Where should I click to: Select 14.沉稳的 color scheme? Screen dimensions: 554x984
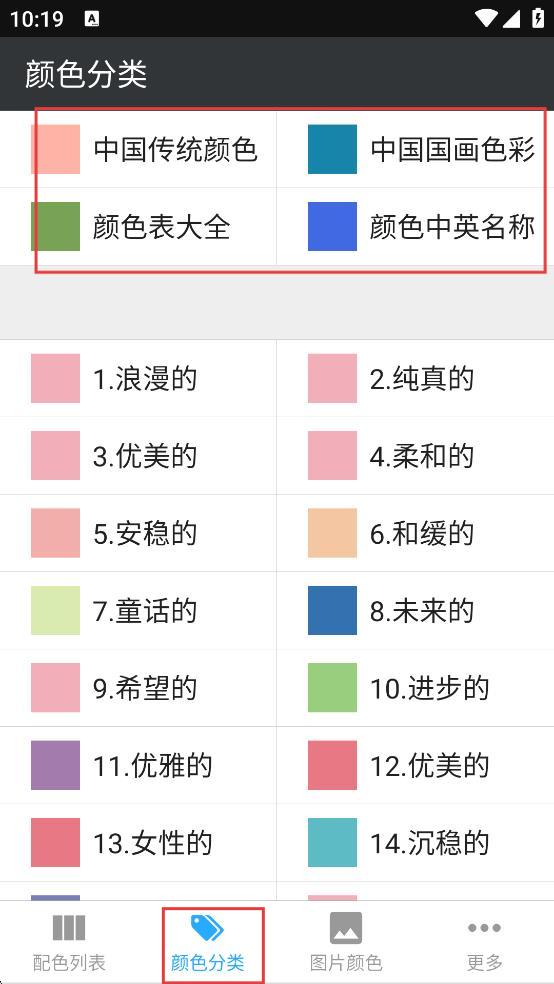[x=415, y=843]
